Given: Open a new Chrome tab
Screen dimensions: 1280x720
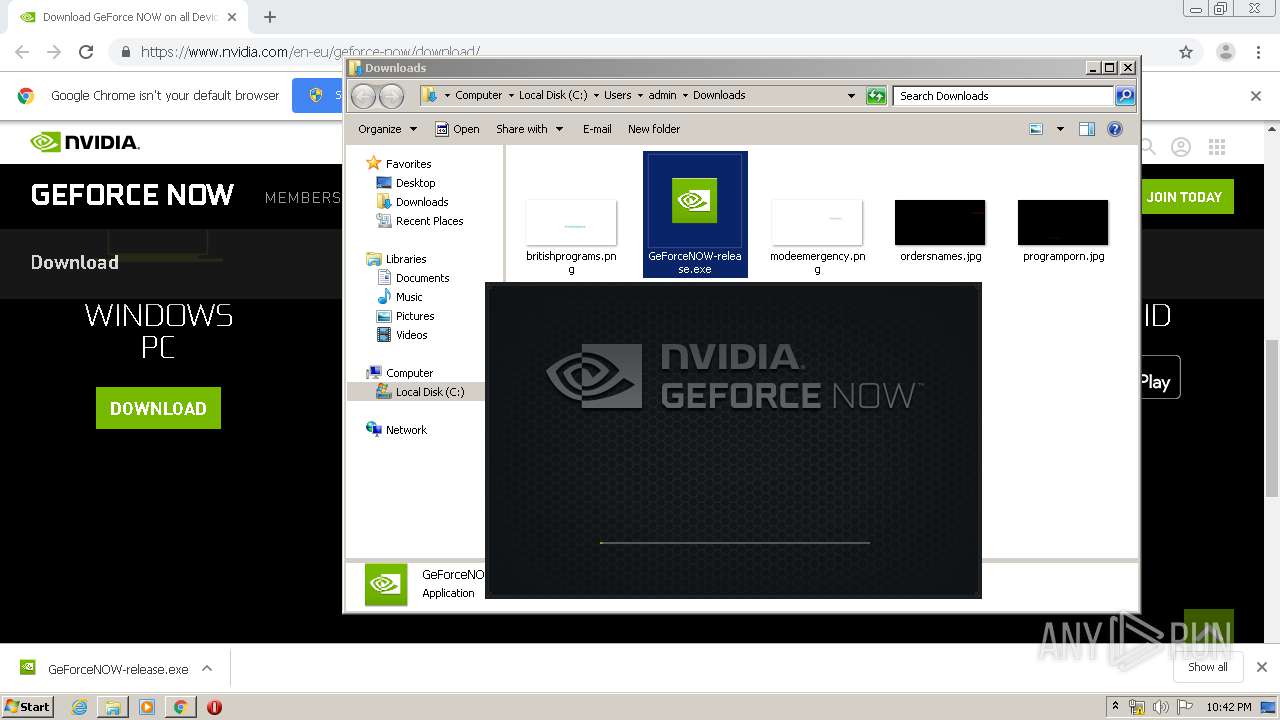Looking at the screenshot, I should pos(269,17).
